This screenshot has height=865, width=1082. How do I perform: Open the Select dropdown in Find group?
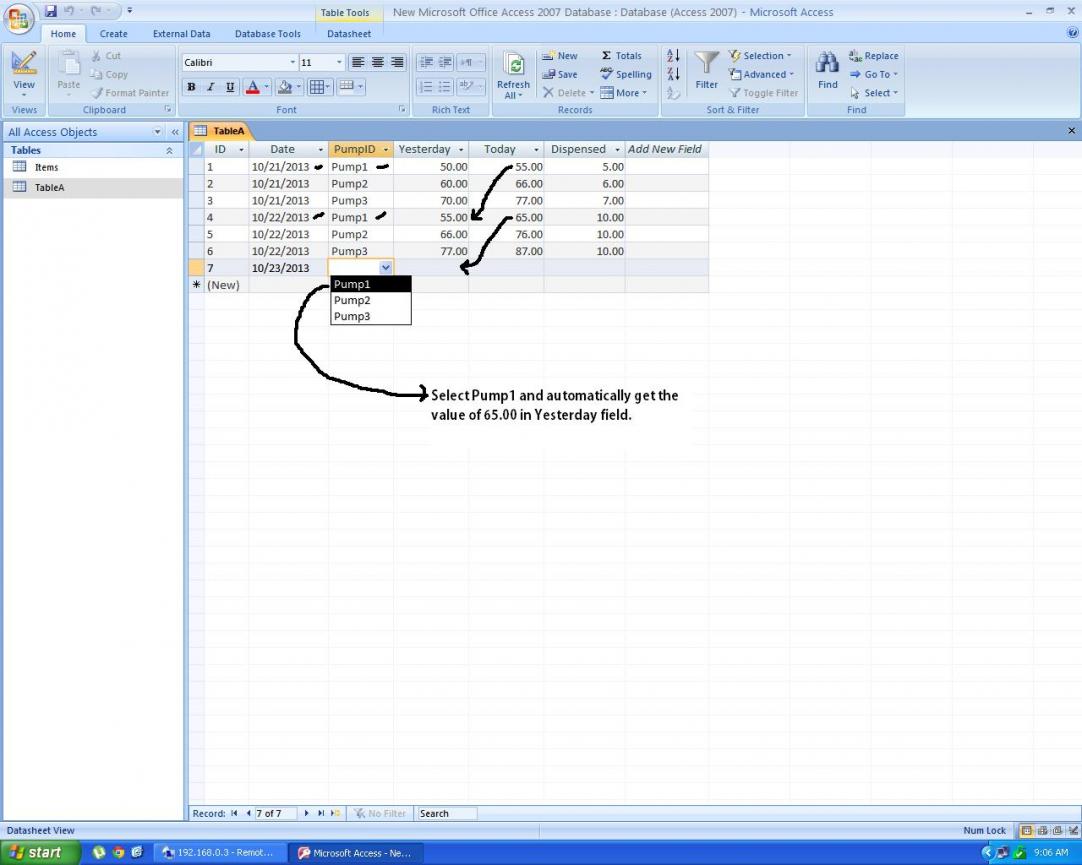point(874,93)
